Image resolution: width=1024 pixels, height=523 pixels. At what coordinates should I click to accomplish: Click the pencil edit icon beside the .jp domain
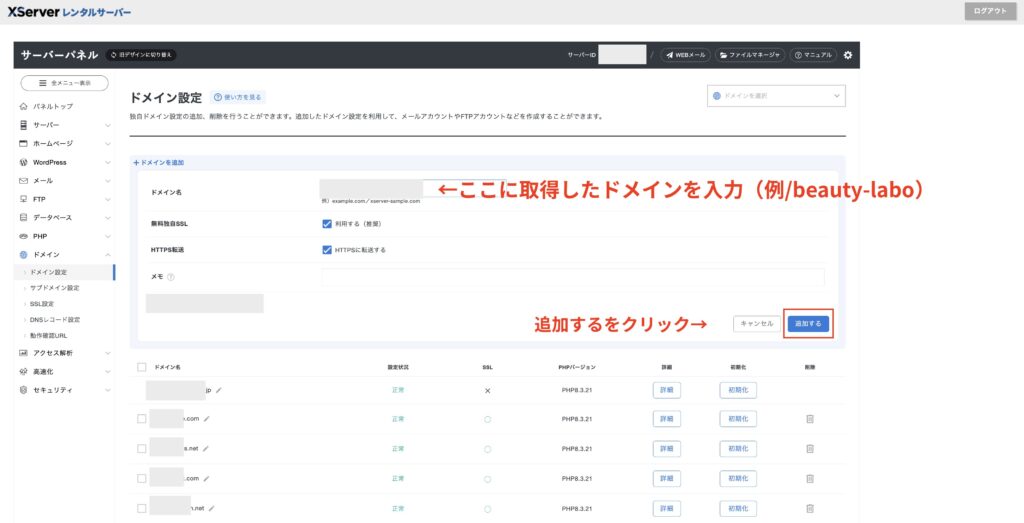220,390
